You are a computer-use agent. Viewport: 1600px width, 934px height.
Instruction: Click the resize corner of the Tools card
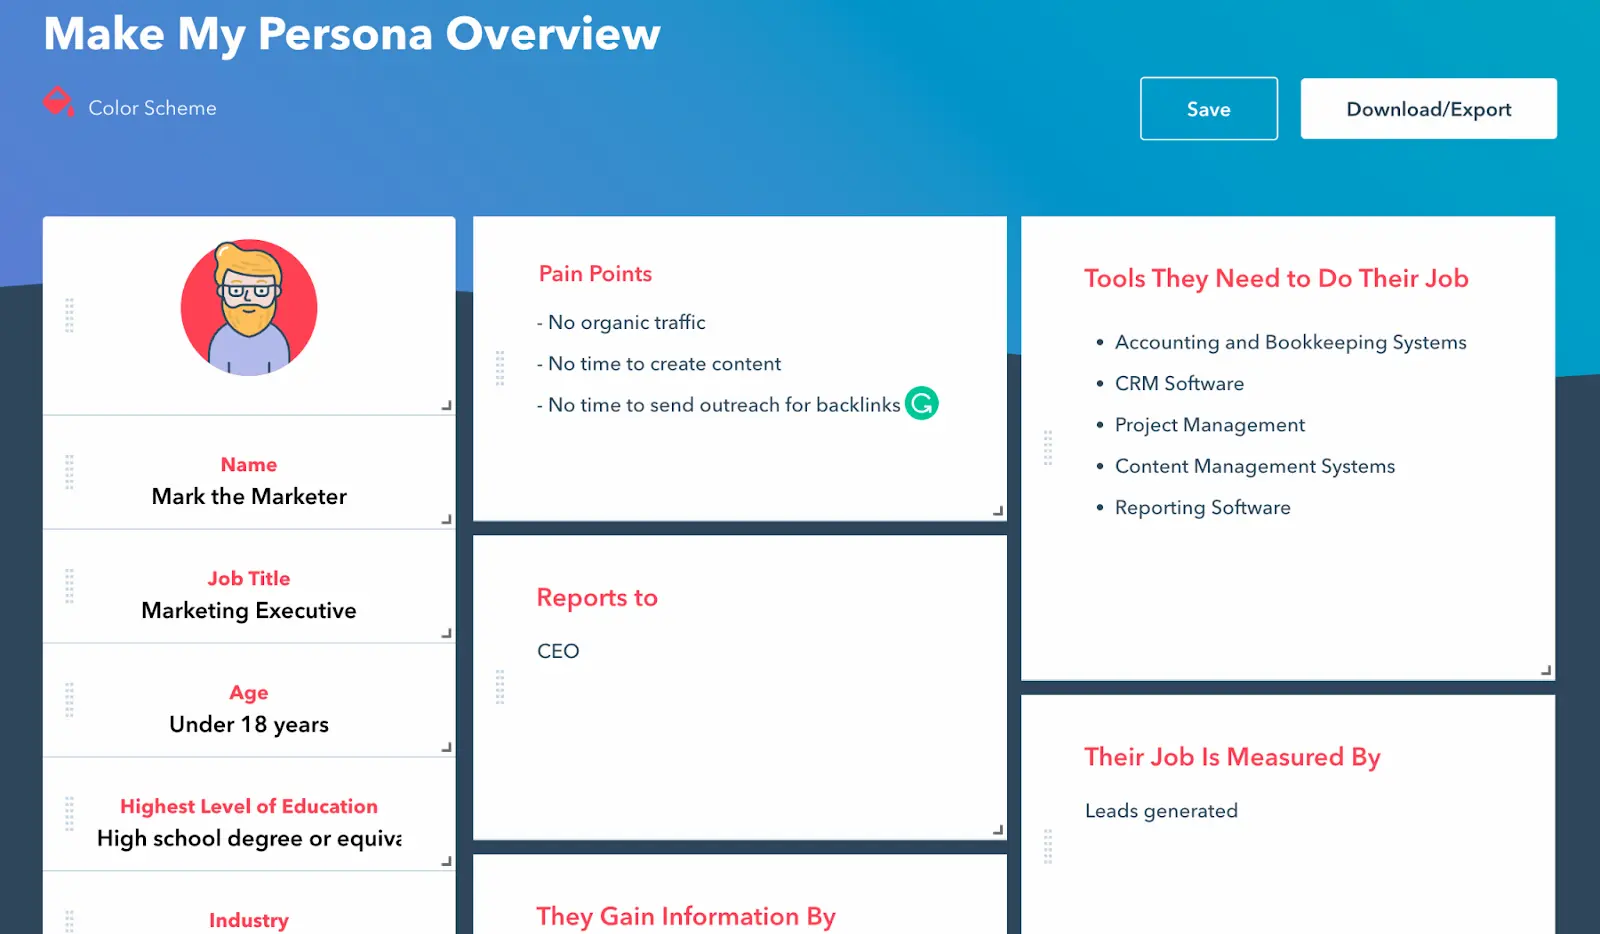[1546, 671]
